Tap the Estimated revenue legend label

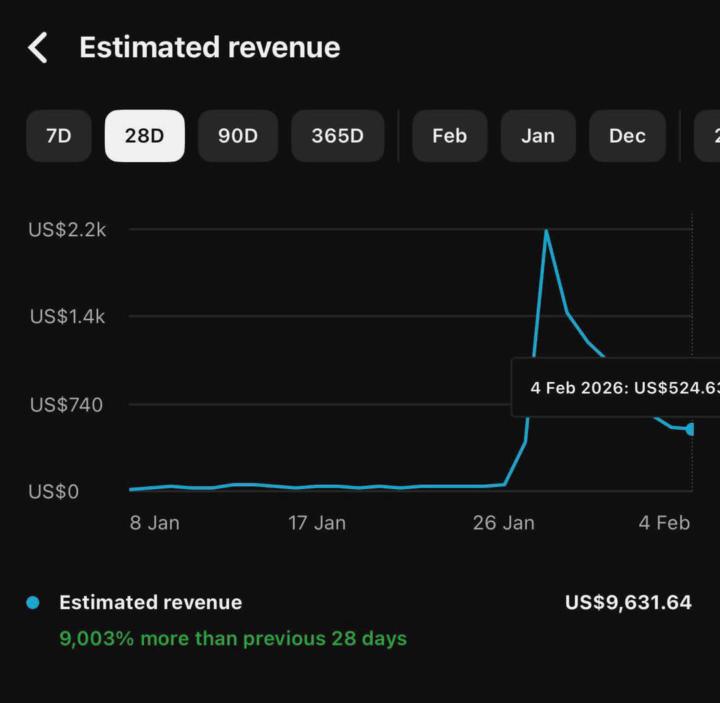coord(150,602)
